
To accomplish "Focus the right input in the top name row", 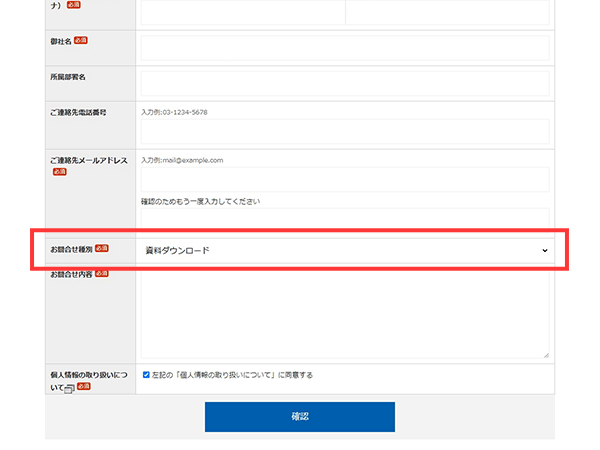I will [448, 11].
